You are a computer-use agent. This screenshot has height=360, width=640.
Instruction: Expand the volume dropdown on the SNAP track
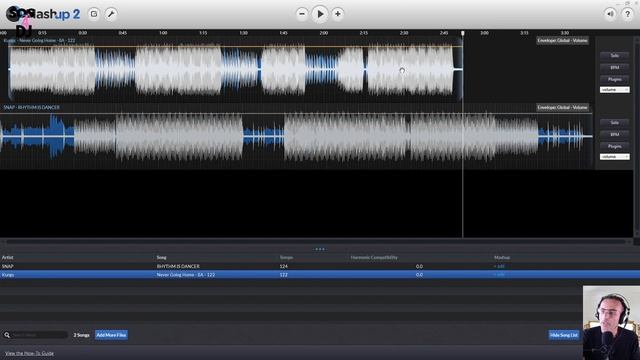tap(614, 157)
